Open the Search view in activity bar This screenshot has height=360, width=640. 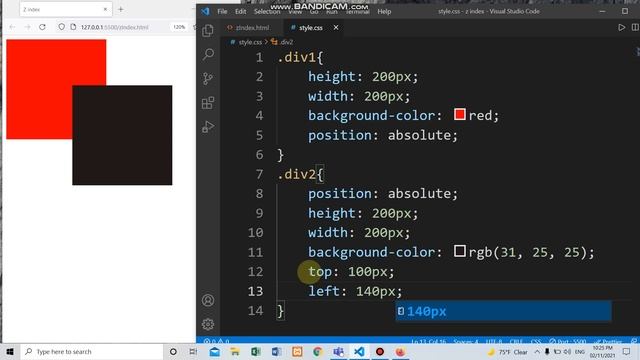coord(208,54)
